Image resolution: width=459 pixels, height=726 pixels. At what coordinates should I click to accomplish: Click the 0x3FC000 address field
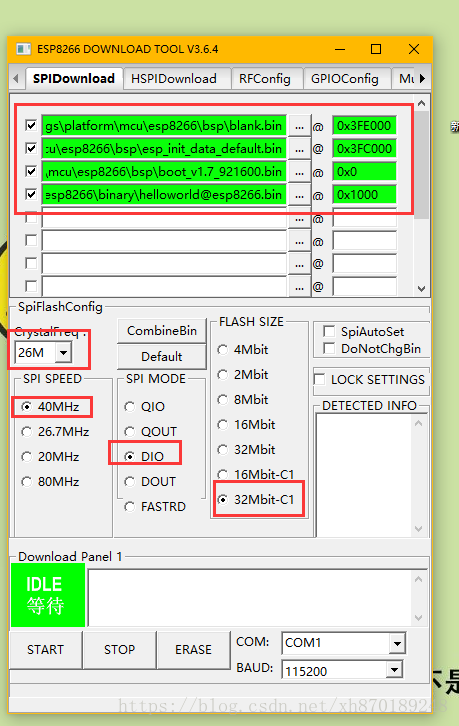[x=365, y=149]
